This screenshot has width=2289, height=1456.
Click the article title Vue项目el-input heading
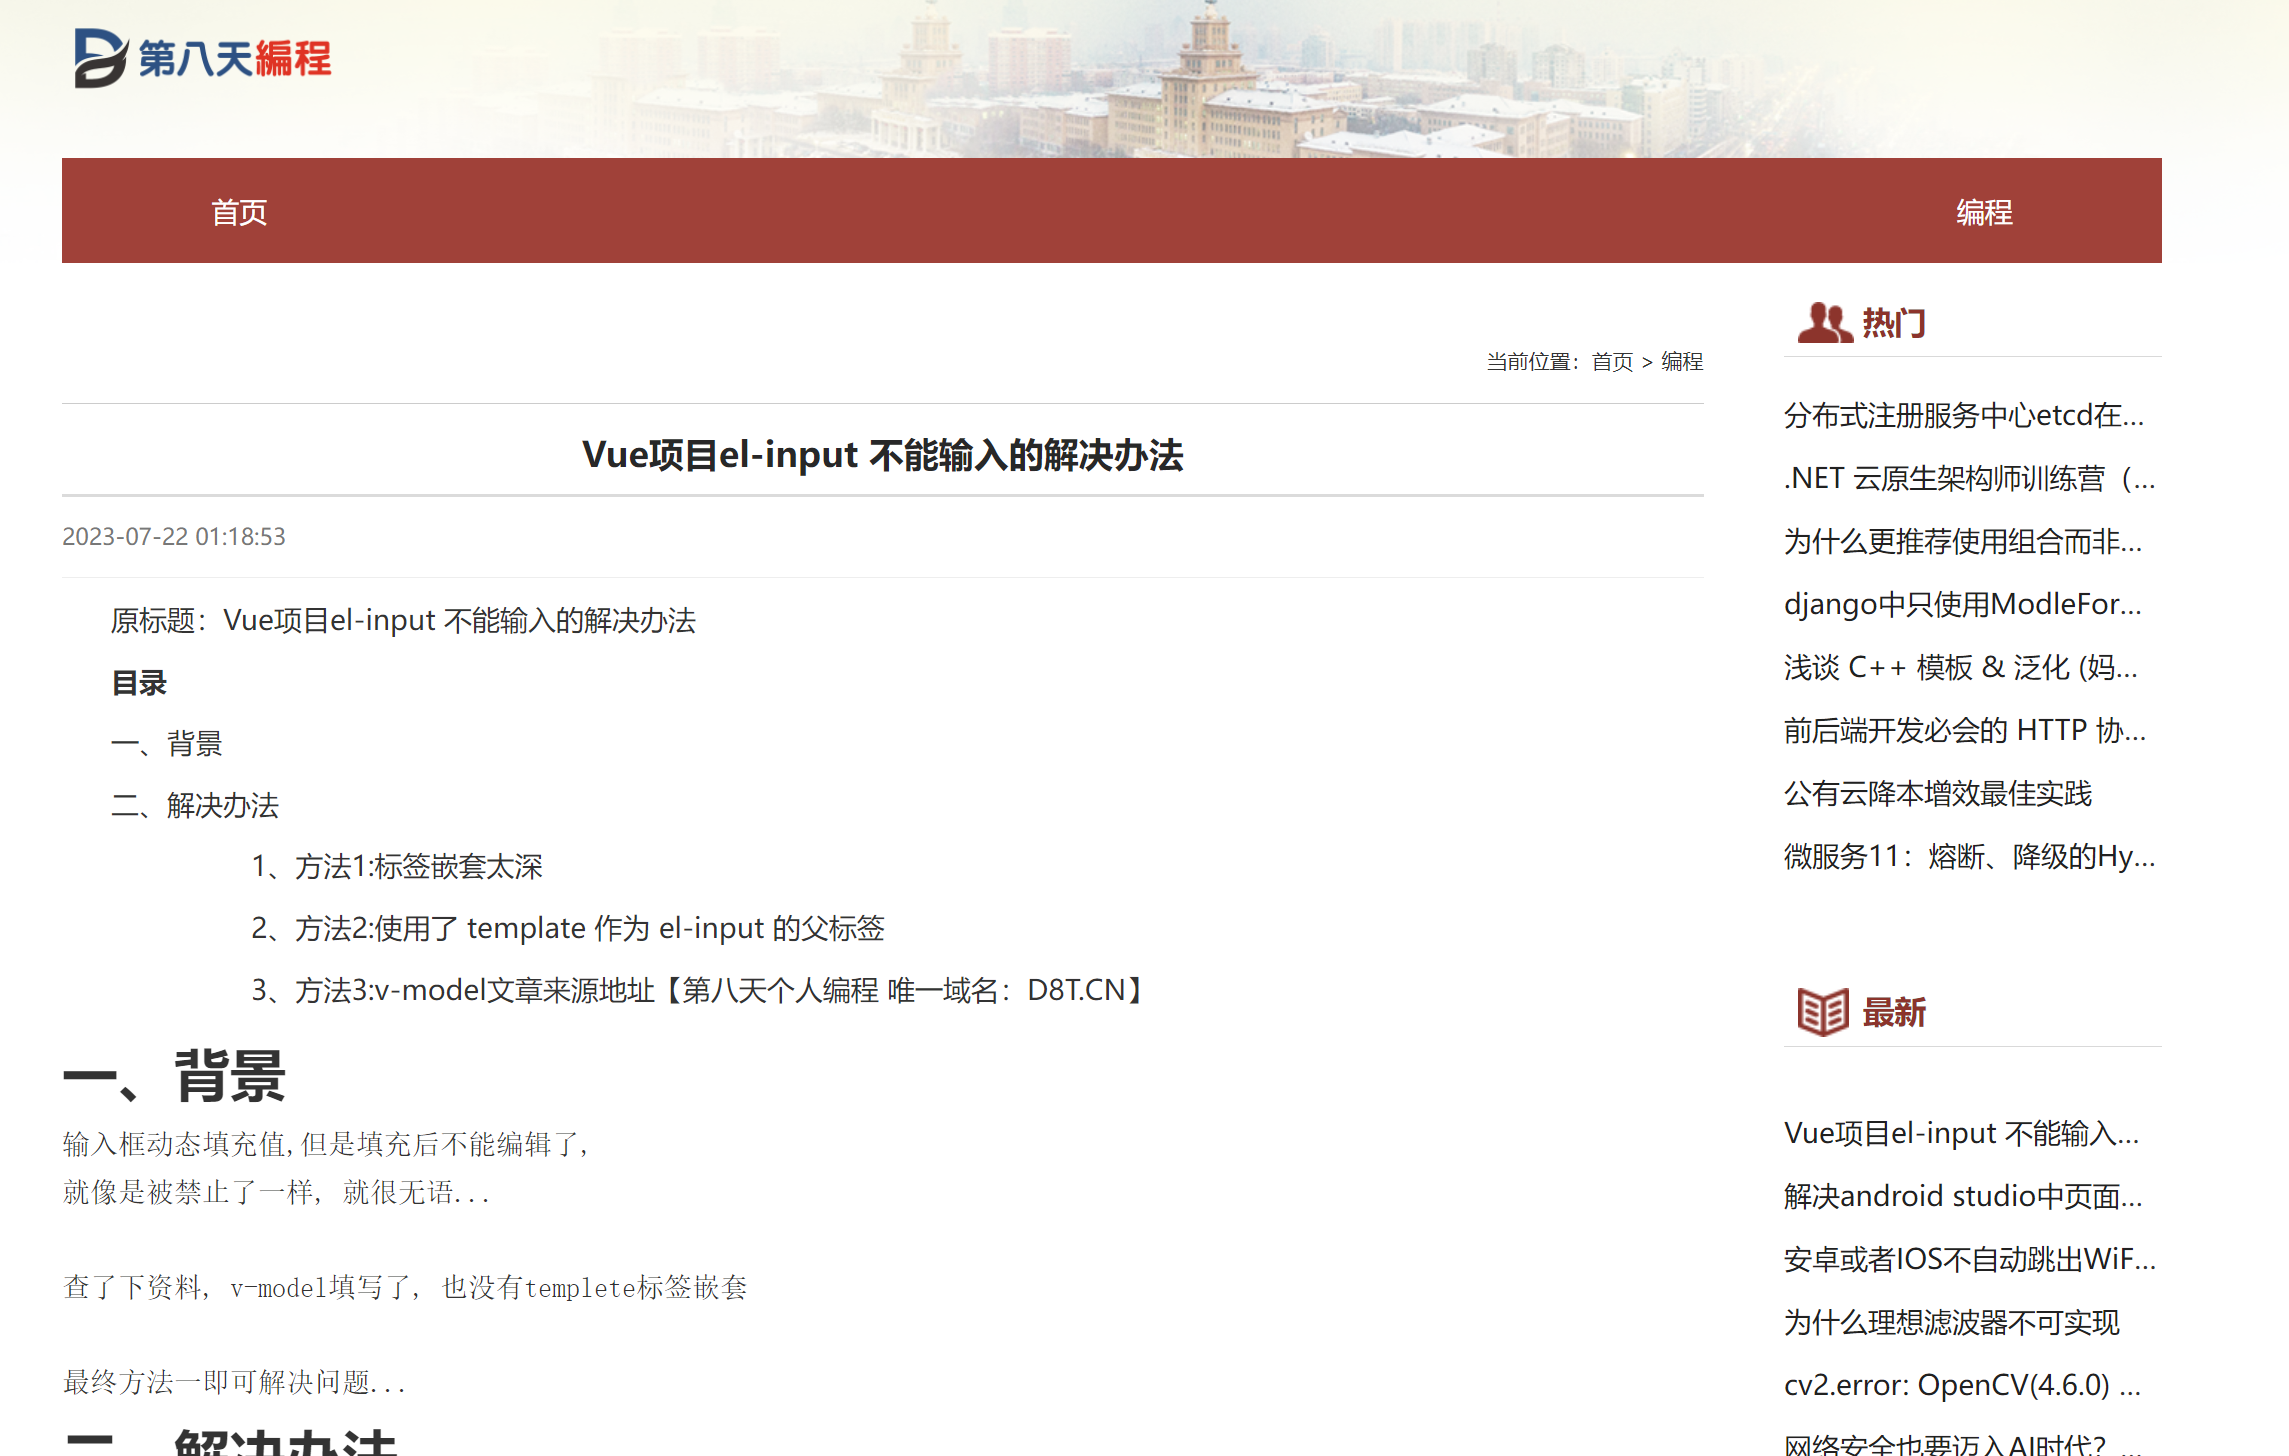click(x=882, y=456)
